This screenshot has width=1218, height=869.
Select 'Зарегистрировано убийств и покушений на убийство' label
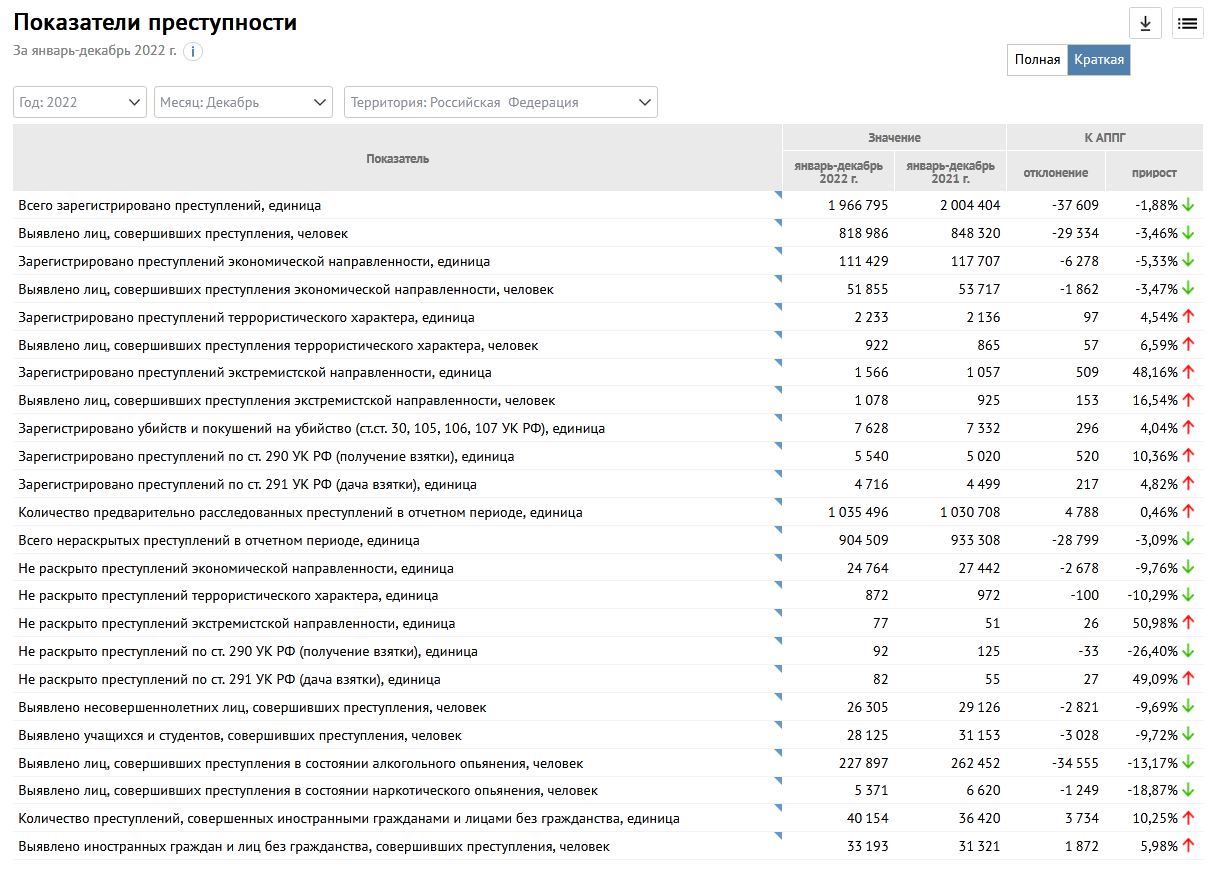311,428
